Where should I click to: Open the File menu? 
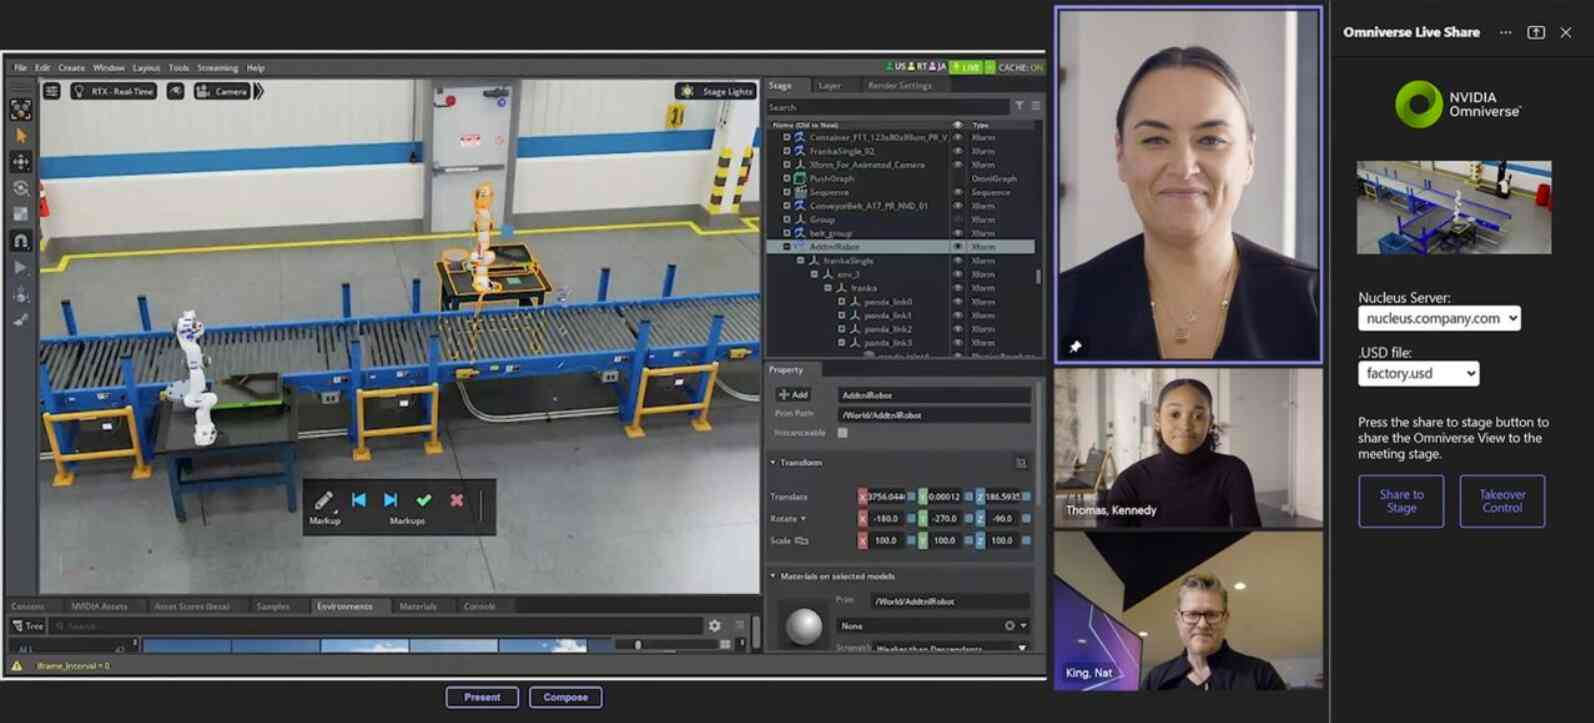[x=20, y=68]
